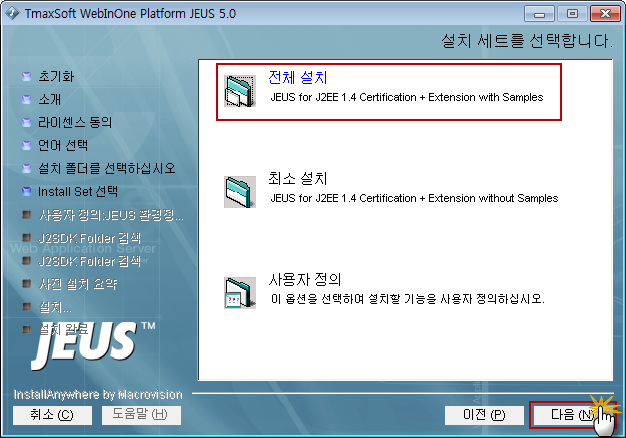Screen dimensions: 626x438
Task: Click the custom option description text
Action: (408, 299)
